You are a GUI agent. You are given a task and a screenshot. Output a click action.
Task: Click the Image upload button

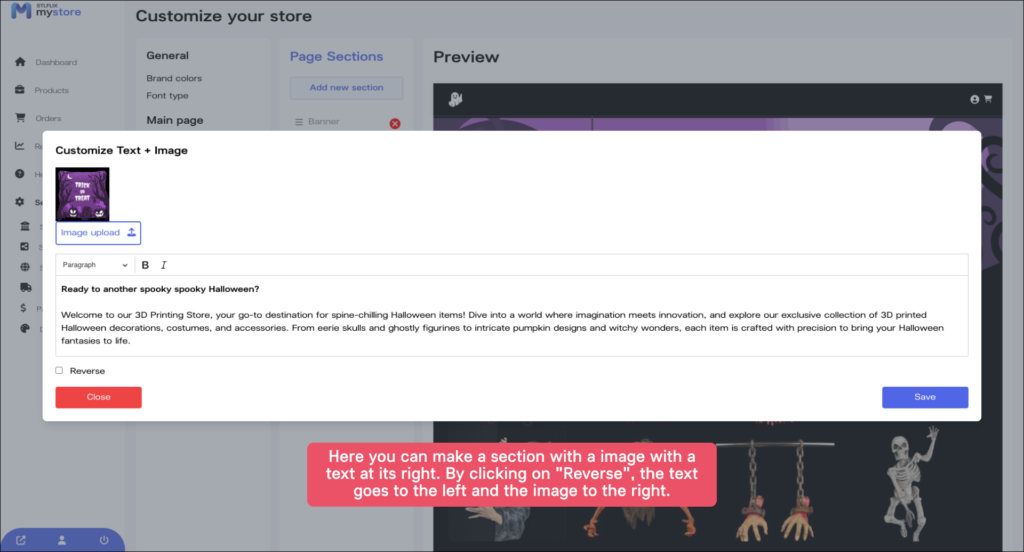98,233
